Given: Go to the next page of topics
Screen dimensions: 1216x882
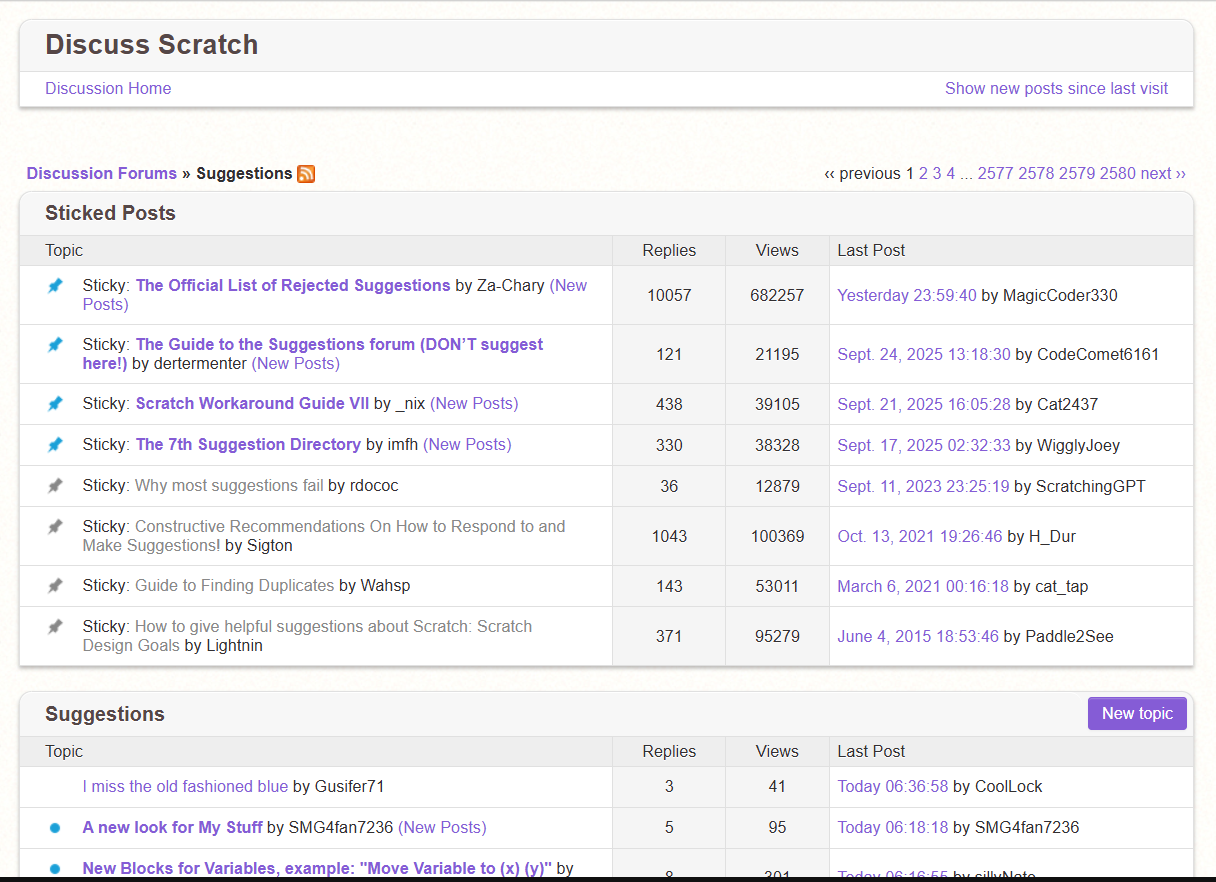Looking at the screenshot, I should point(1163,173).
